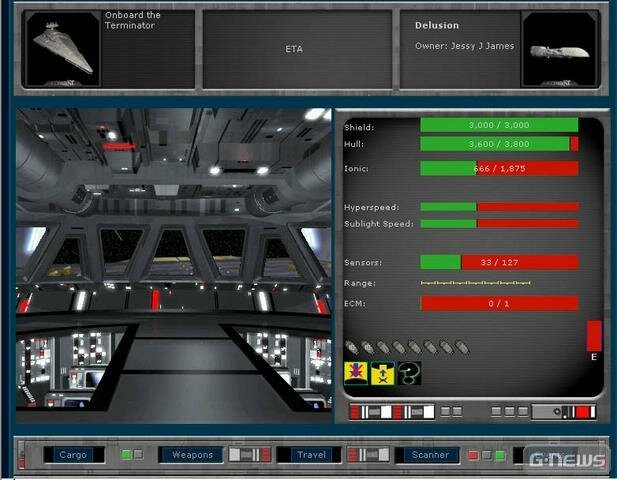Select the eighth passenger capsule icon
Screen dimensions: 617x480
[x=462, y=347]
